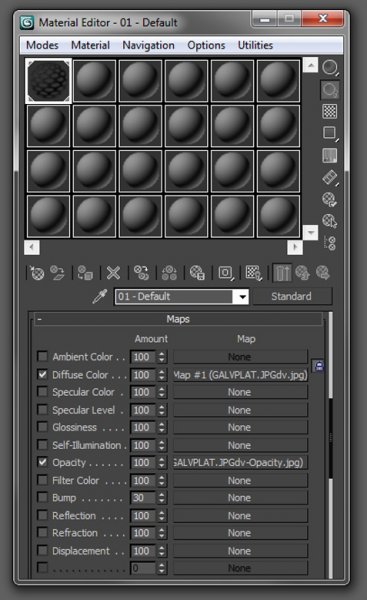The width and height of the screenshot is (367, 600).
Task: Toggle the Show End Result icon
Action: pos(282,273)
